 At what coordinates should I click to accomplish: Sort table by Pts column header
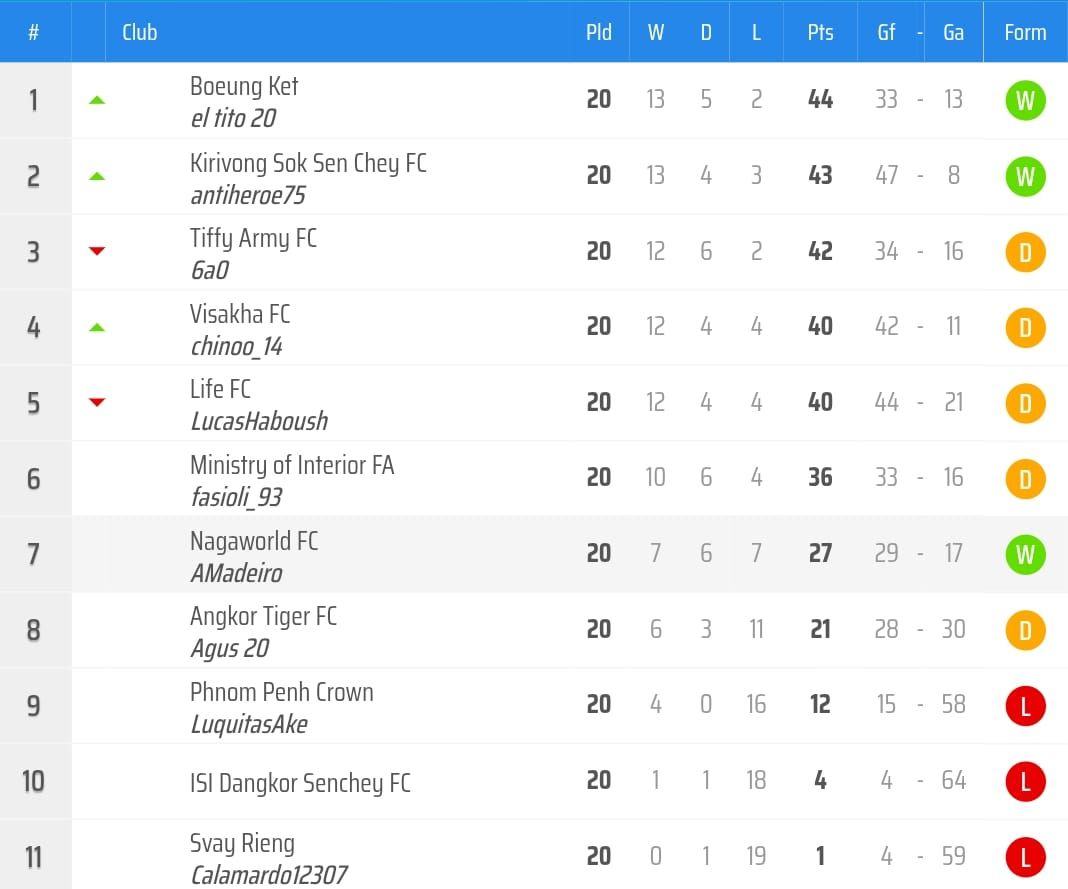[x=820, y=32]
